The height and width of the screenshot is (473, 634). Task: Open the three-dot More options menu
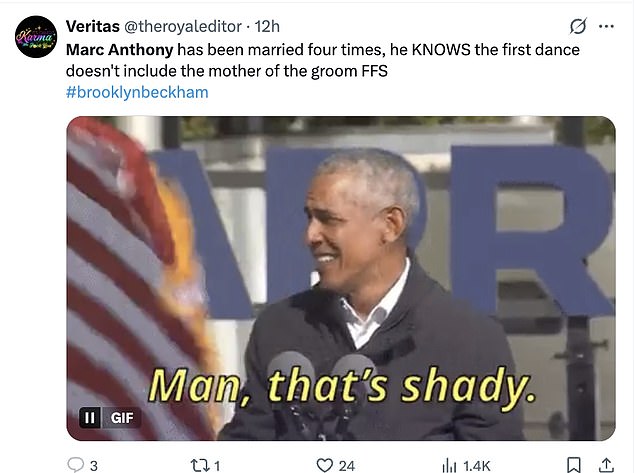(606, 26)
